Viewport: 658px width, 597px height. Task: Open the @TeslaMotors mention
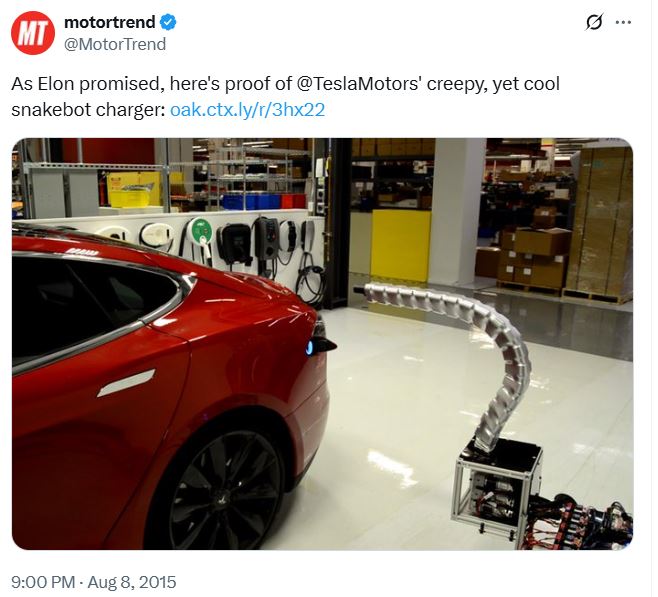[360, 83]
